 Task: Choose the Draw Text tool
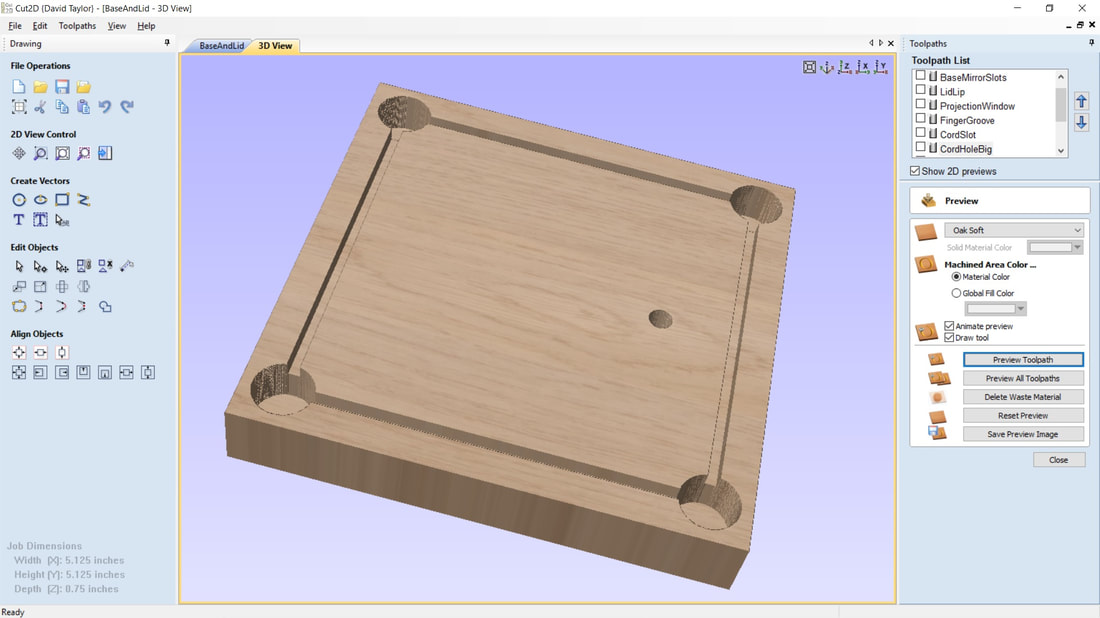[19, 220]
